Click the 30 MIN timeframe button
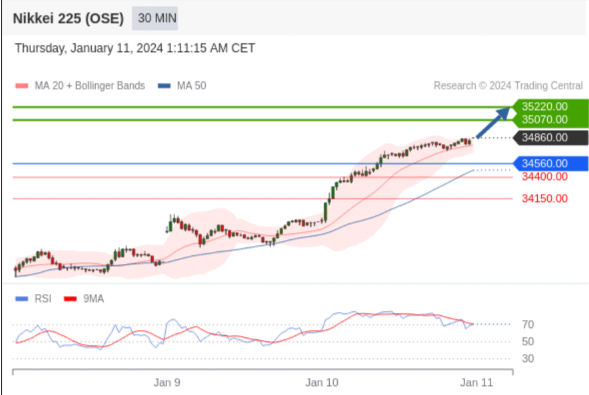The height and width of the screenshot is (395, 589). point(155,18)
